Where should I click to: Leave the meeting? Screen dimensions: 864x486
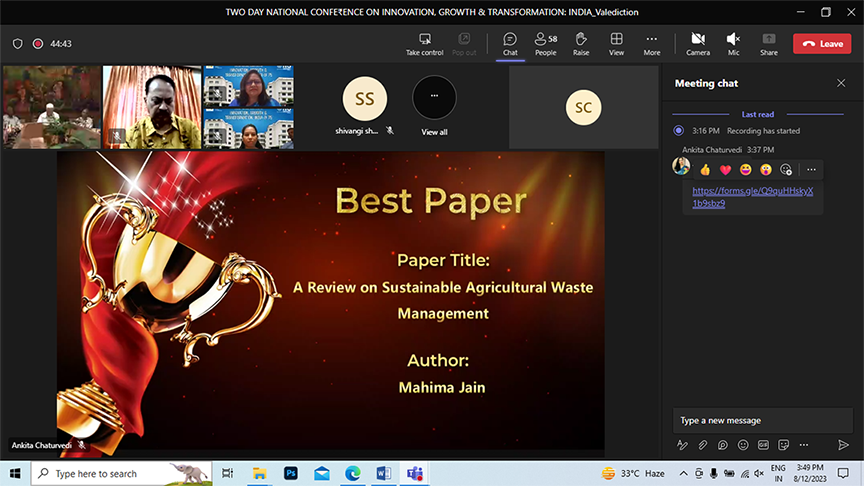click(x=822, y=44)
